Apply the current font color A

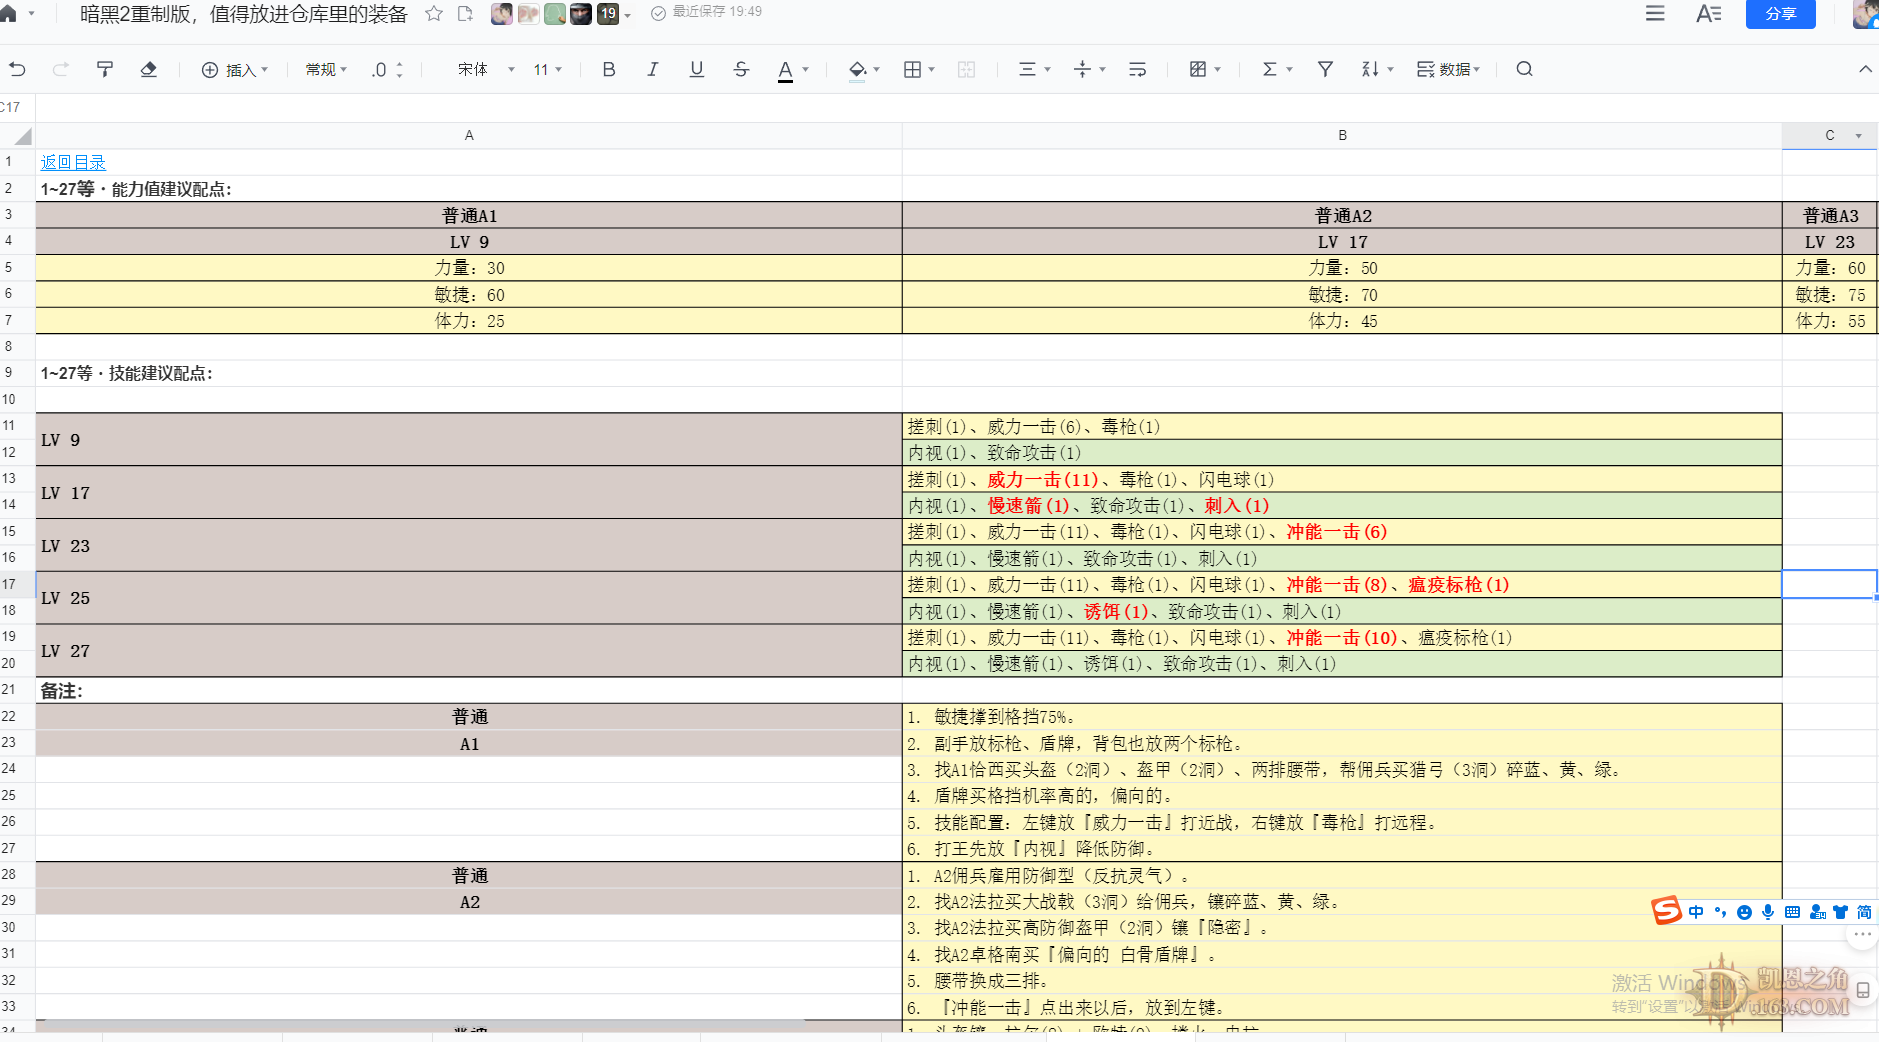pyautogui.click(x=785, y=70)
